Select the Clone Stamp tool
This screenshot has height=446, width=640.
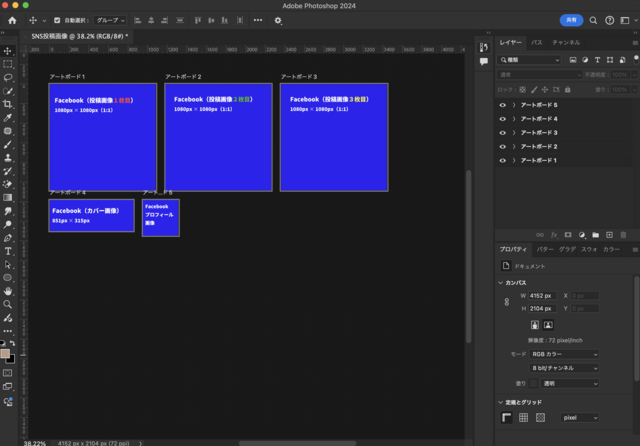[7, 158]
